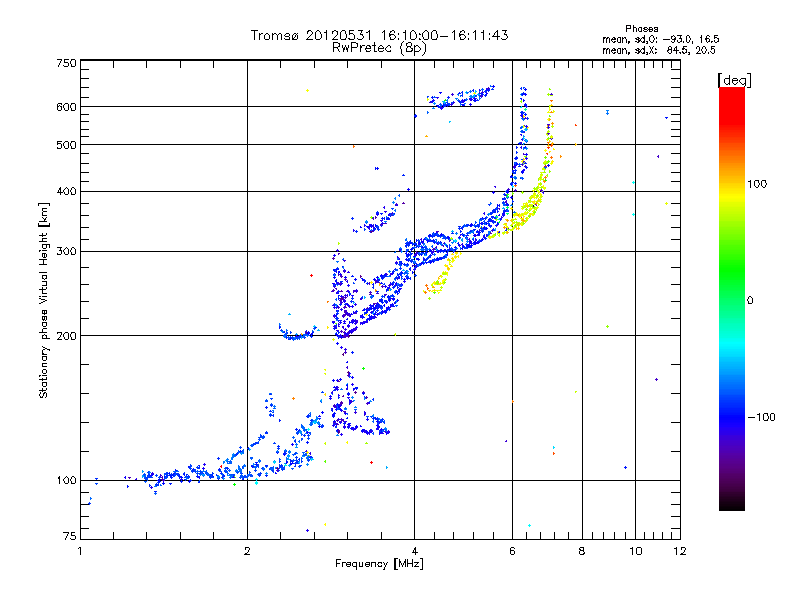
Task: Click the y-axis '100' tick label
Action: point(66,481)
